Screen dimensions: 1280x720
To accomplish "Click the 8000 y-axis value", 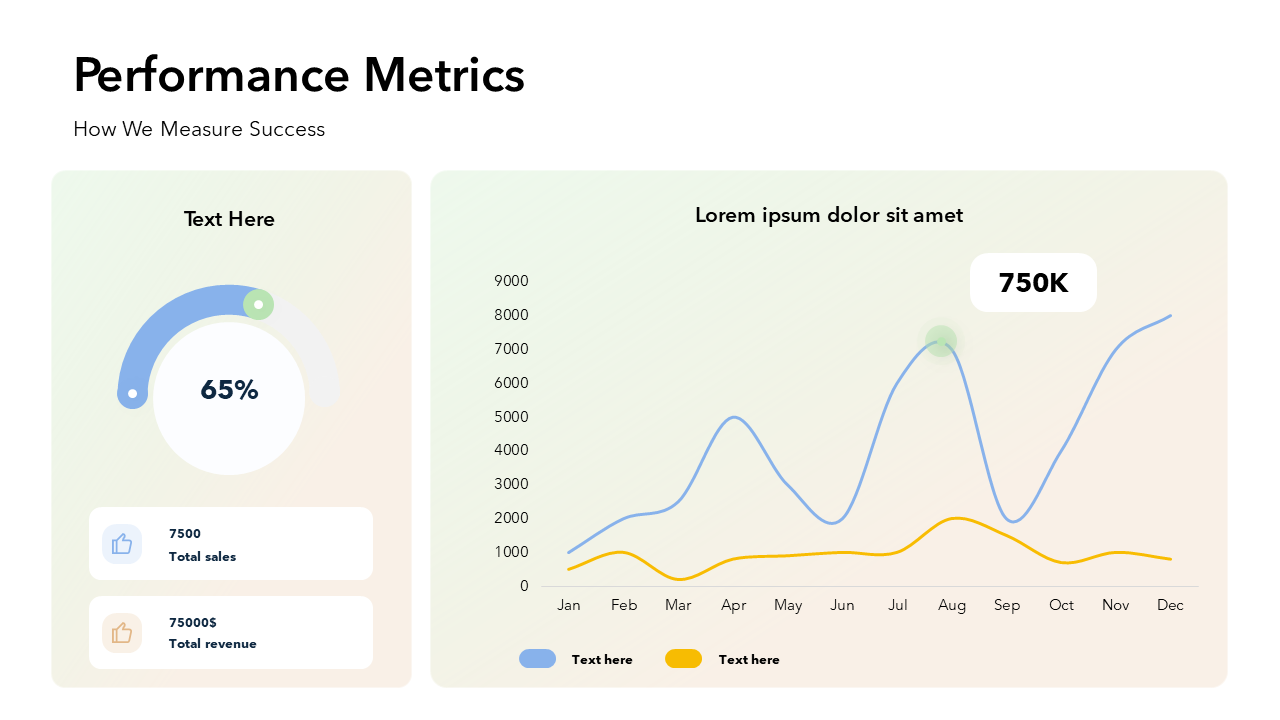I will point(511,315).
